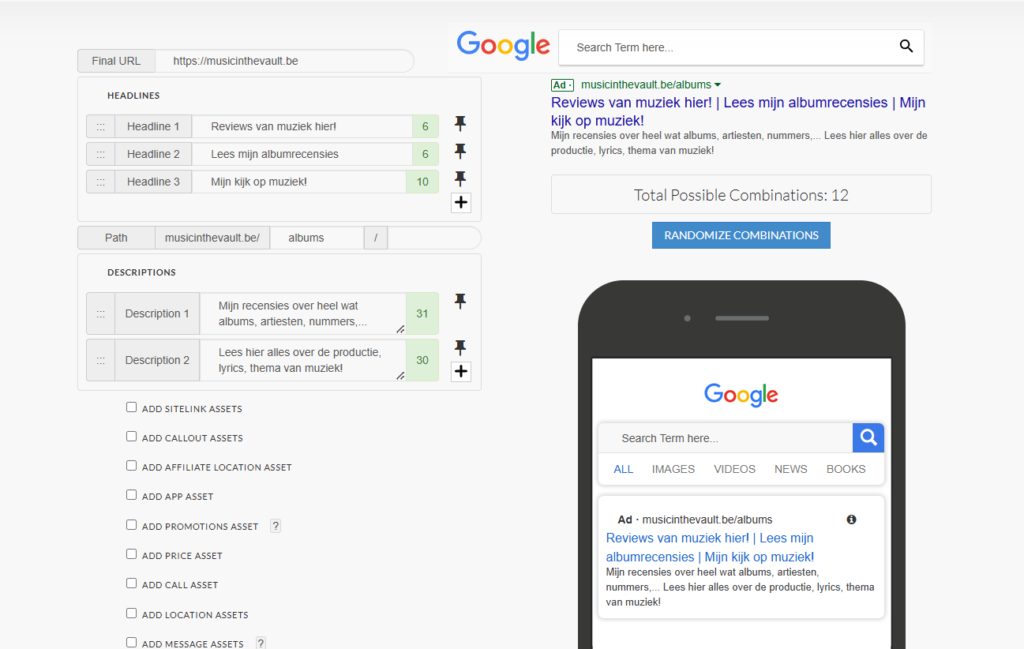Viewport: 1024px width, 649px height.
Task: Toggle Add Price Asset checkbox
Action: click(x=132, y=553)
